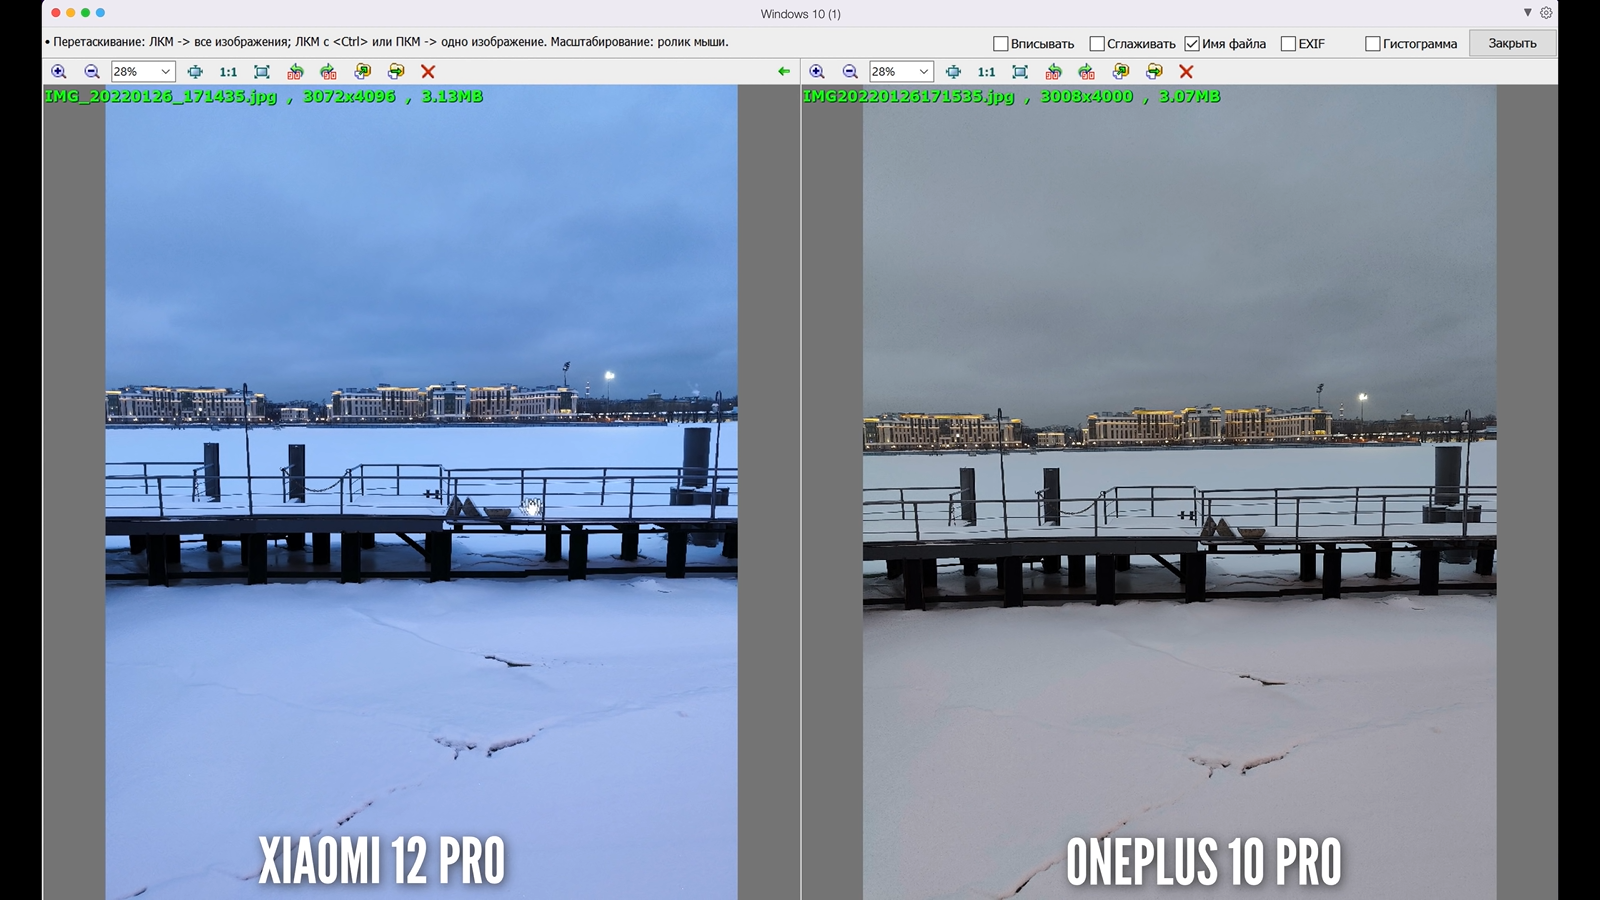Image resolution: width=1600 pixels, height=900 pixels.
Task: Uncheck the Имя файла checkbox
Action: [x=1192, y=44]
